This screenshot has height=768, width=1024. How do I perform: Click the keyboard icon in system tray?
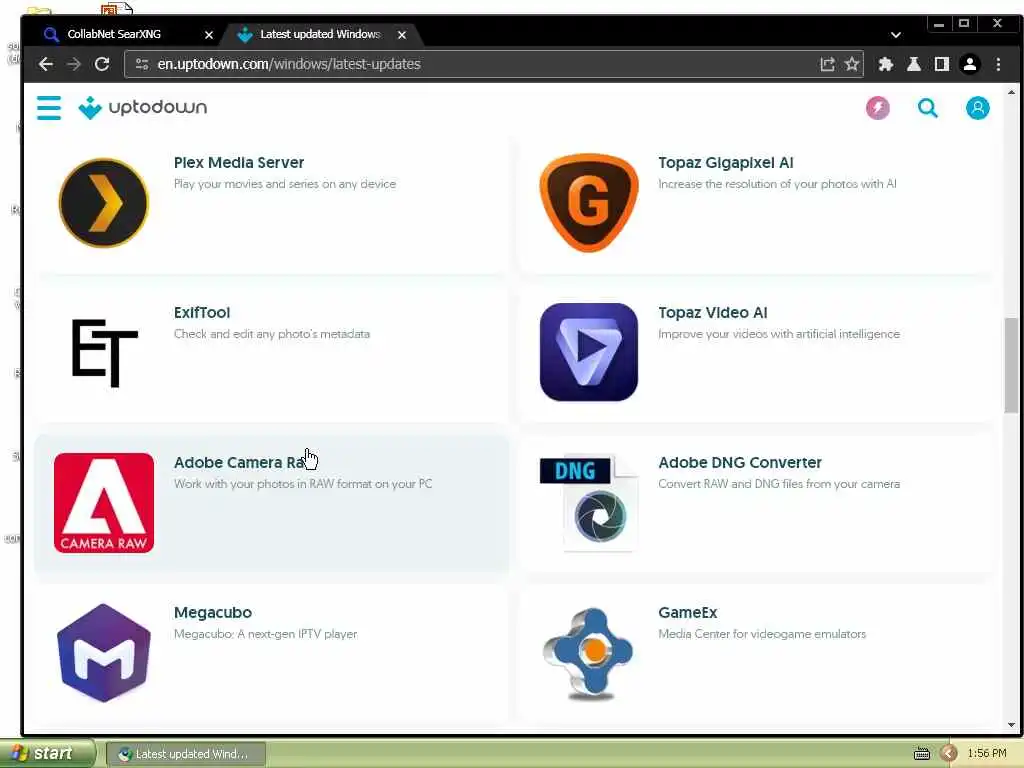coord(921,754)
